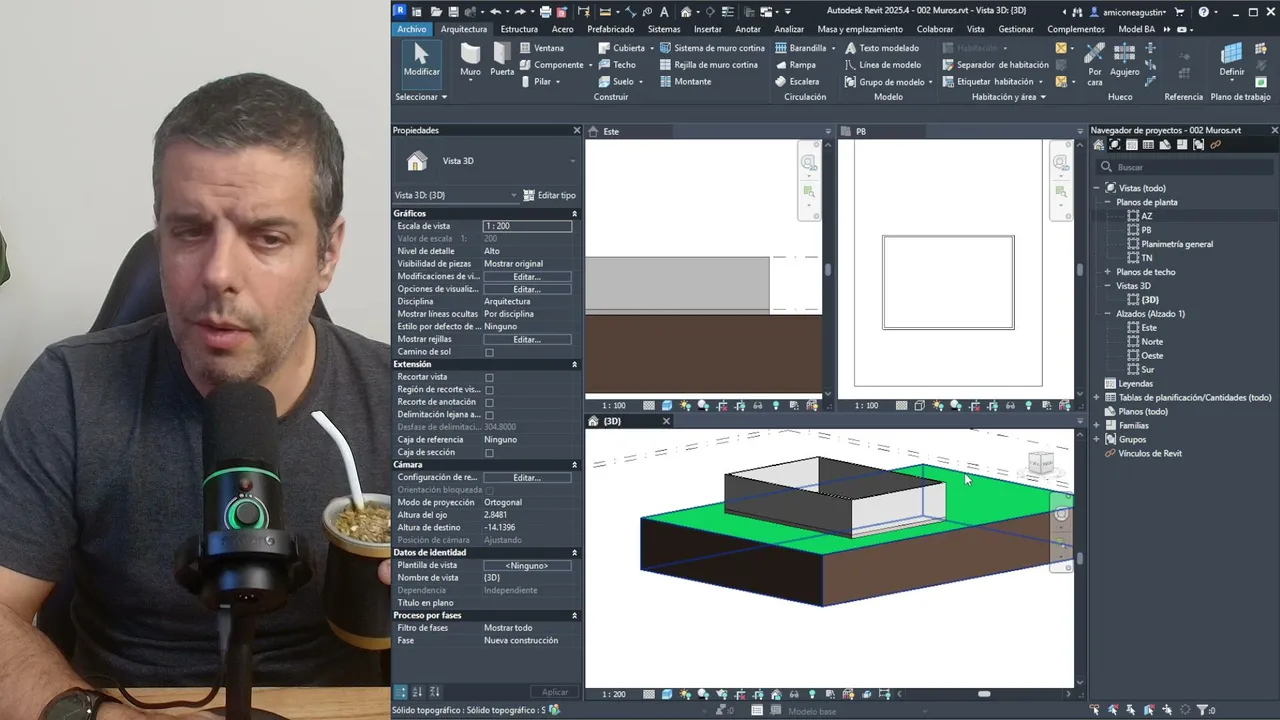Select the Barandilla railing tool

coord(801,48)
